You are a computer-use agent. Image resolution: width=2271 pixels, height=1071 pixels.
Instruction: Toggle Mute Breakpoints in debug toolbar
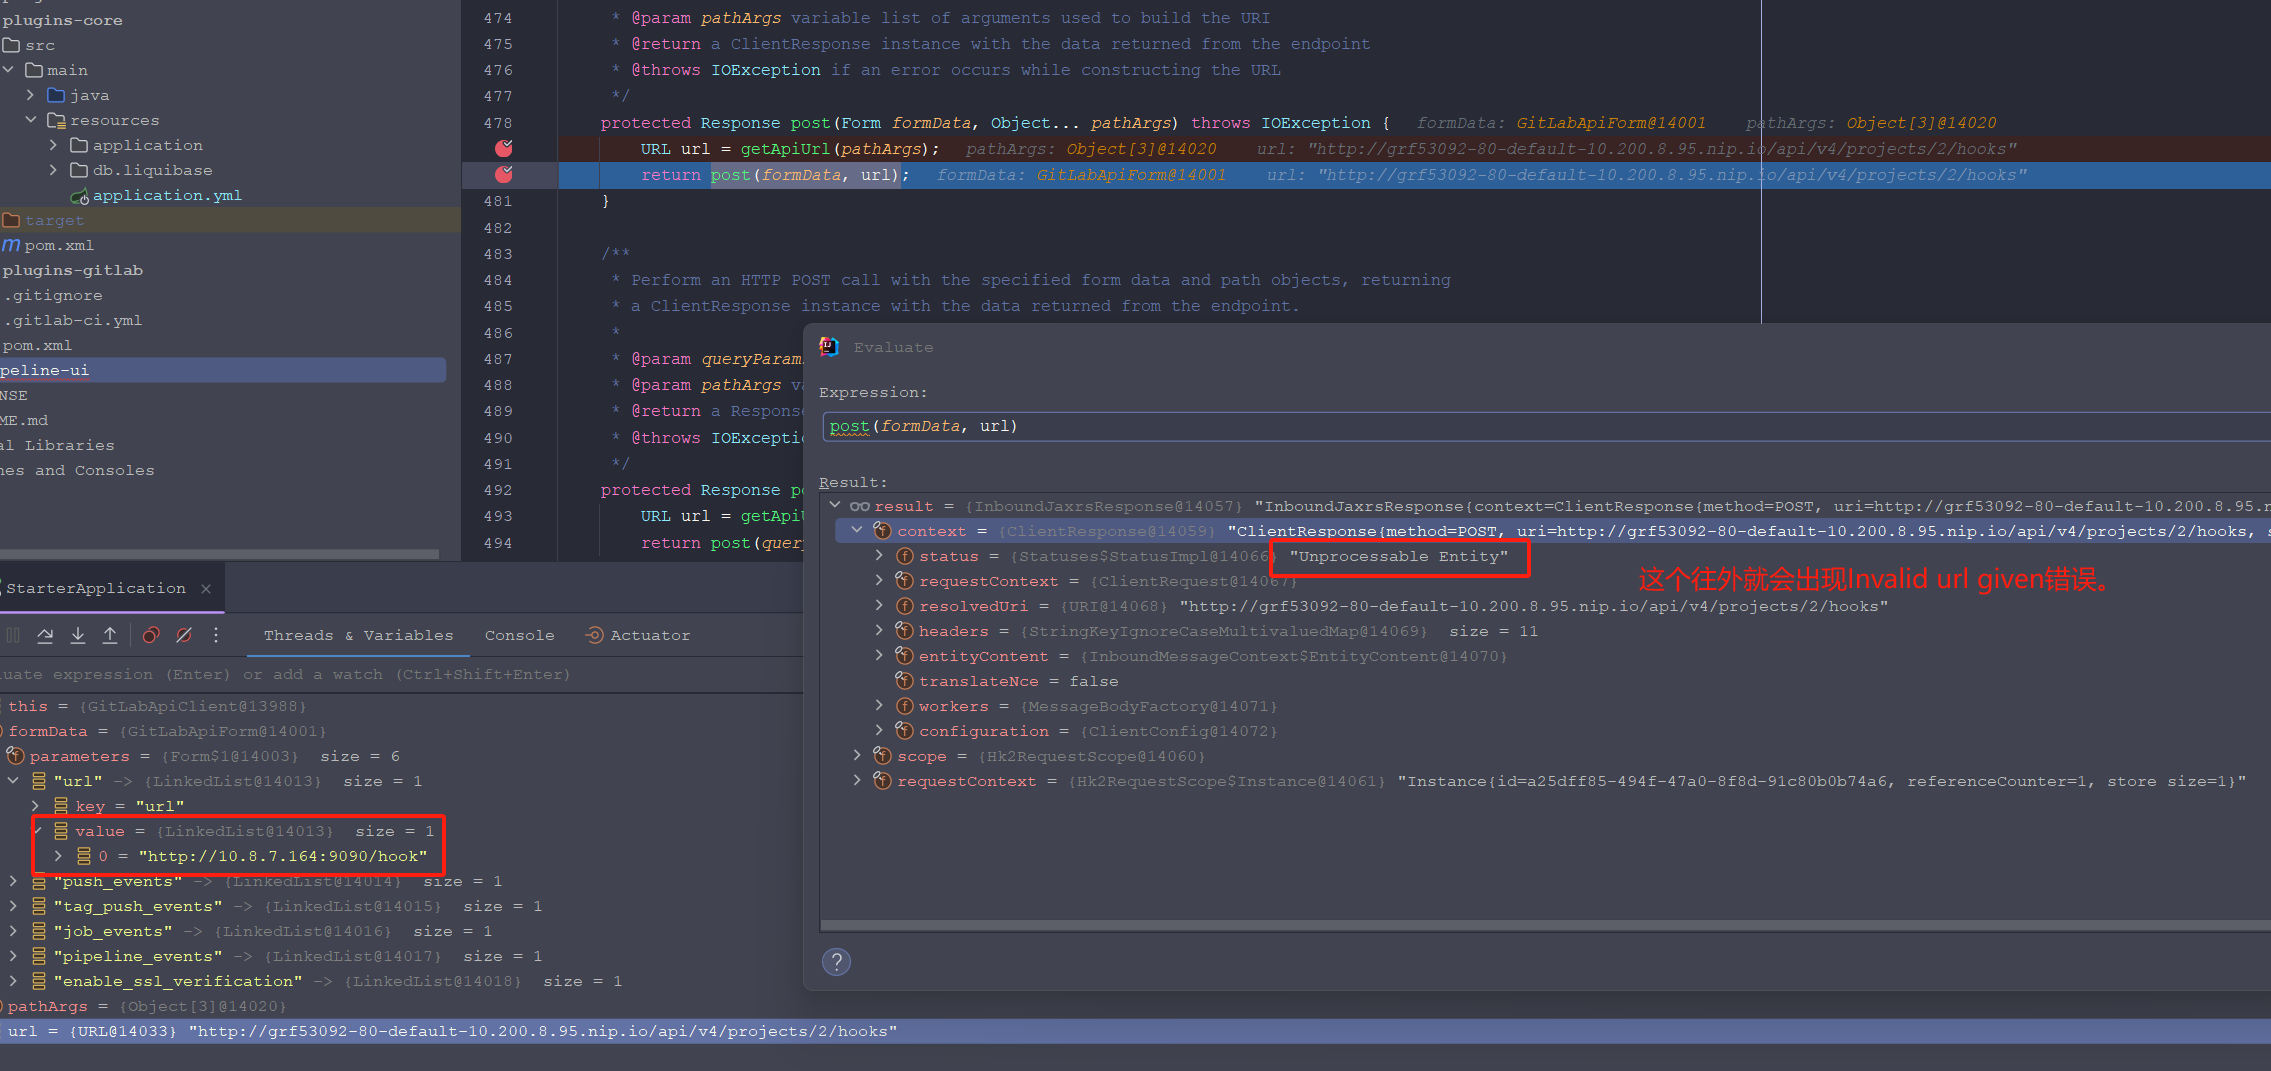(184, 635)
